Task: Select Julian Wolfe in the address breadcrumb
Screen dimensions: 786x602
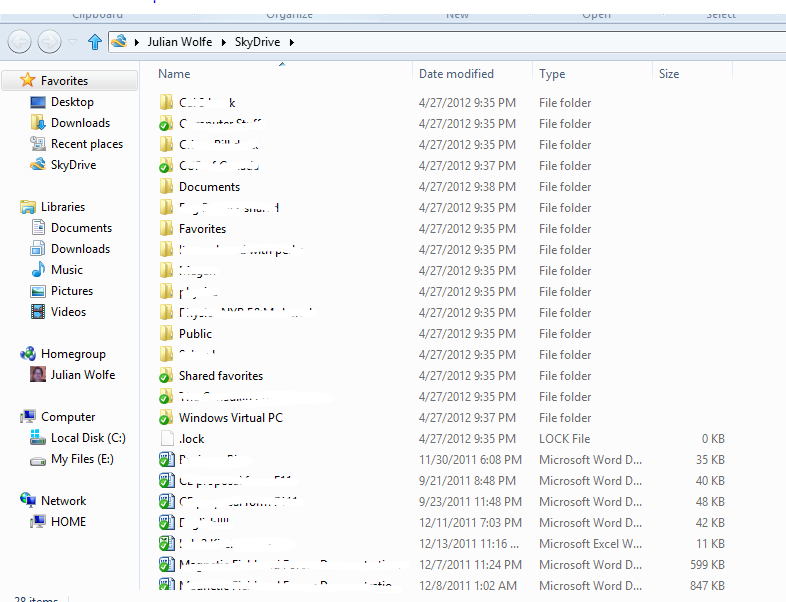Action: tap(179, 42)
